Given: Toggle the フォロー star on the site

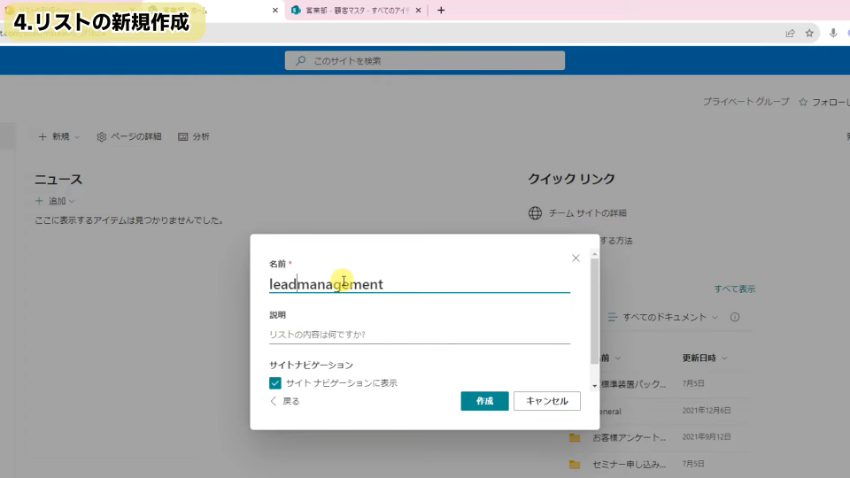Looking at the screenshot, I should click(x=801, y=102).
